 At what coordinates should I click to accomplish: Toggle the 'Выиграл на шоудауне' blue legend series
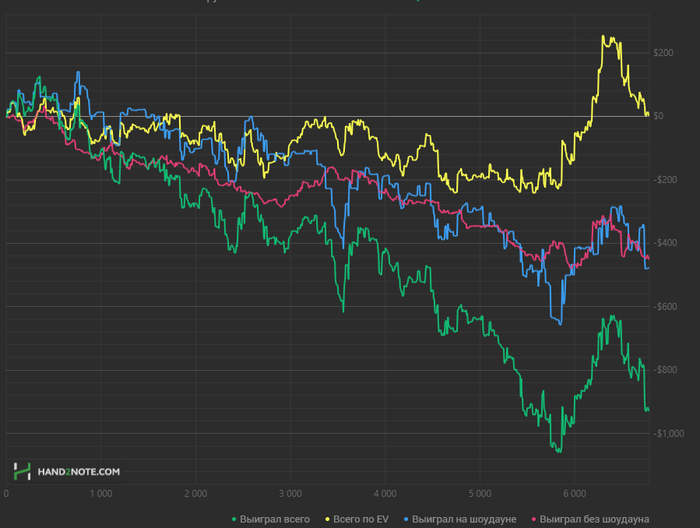(x=460, y=519)
